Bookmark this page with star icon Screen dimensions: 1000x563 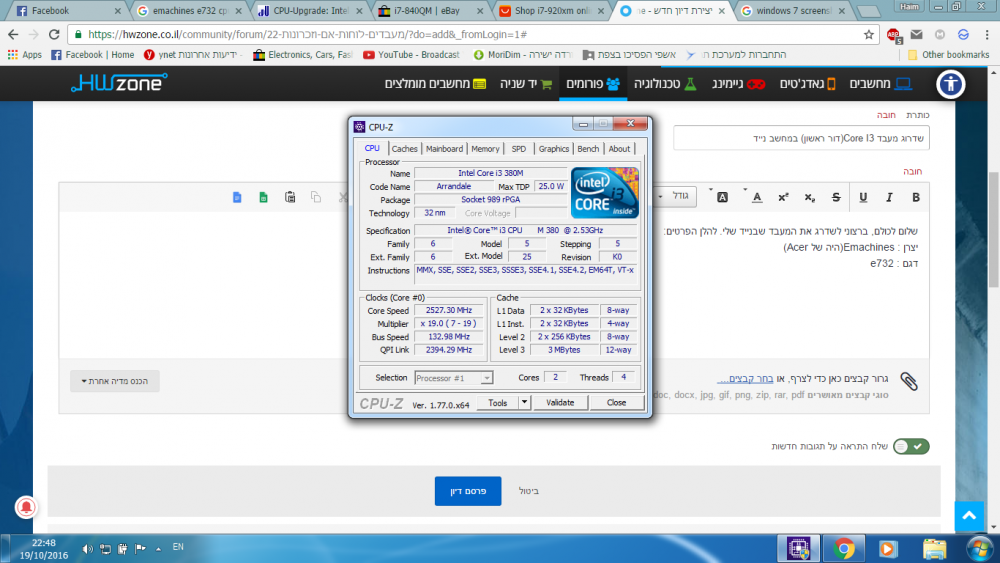[869, 34]
